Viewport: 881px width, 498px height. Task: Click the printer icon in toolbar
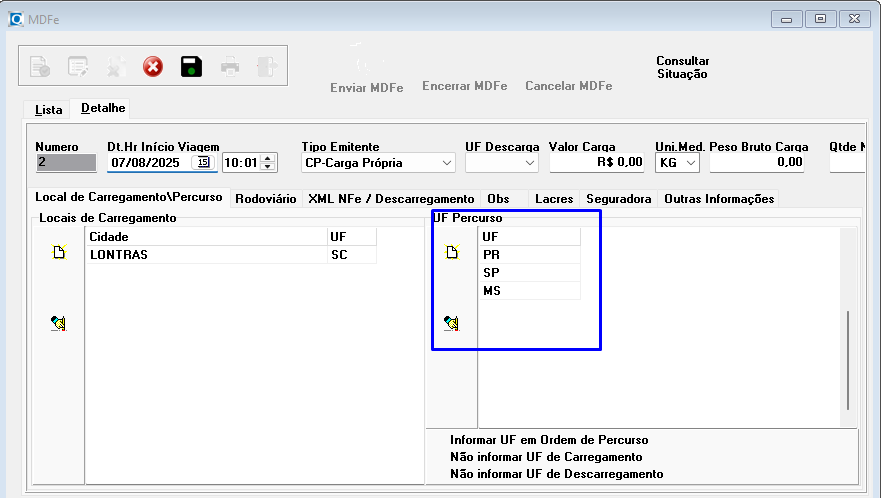click(x=230, y=67)
